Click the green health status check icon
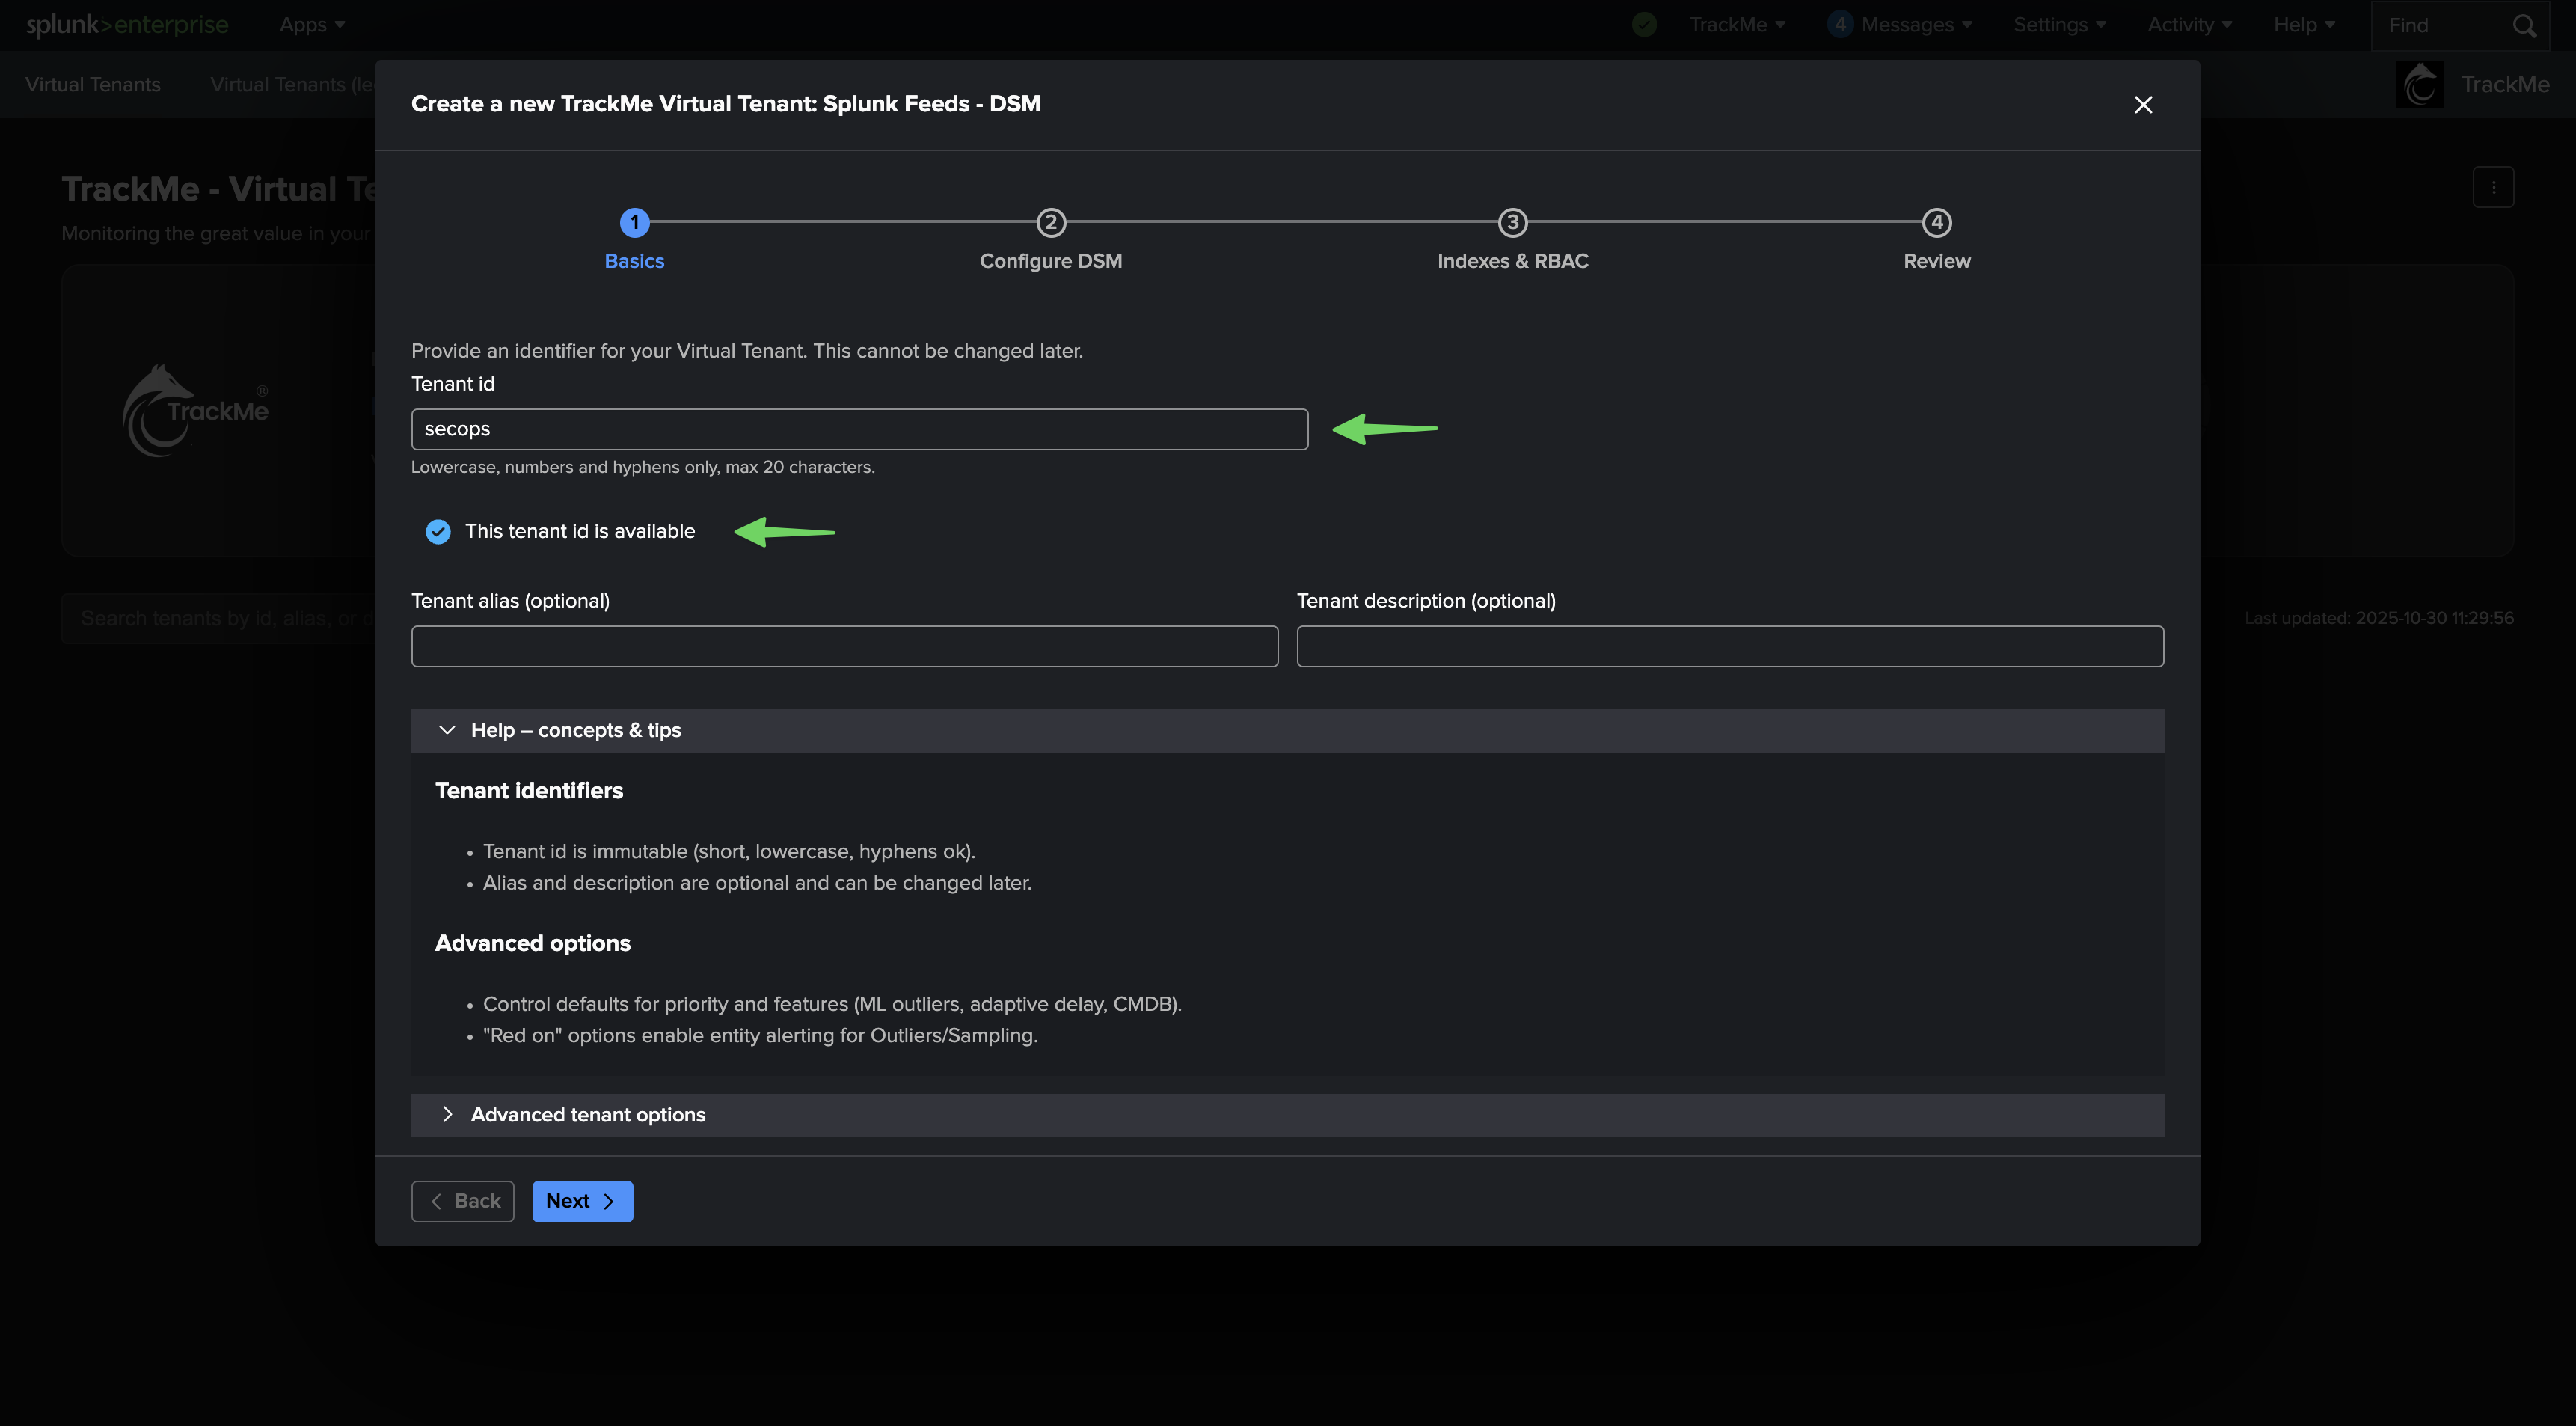Image resolution: width=2576 pixels, height=1426 pixels. tap(1644, 25)
